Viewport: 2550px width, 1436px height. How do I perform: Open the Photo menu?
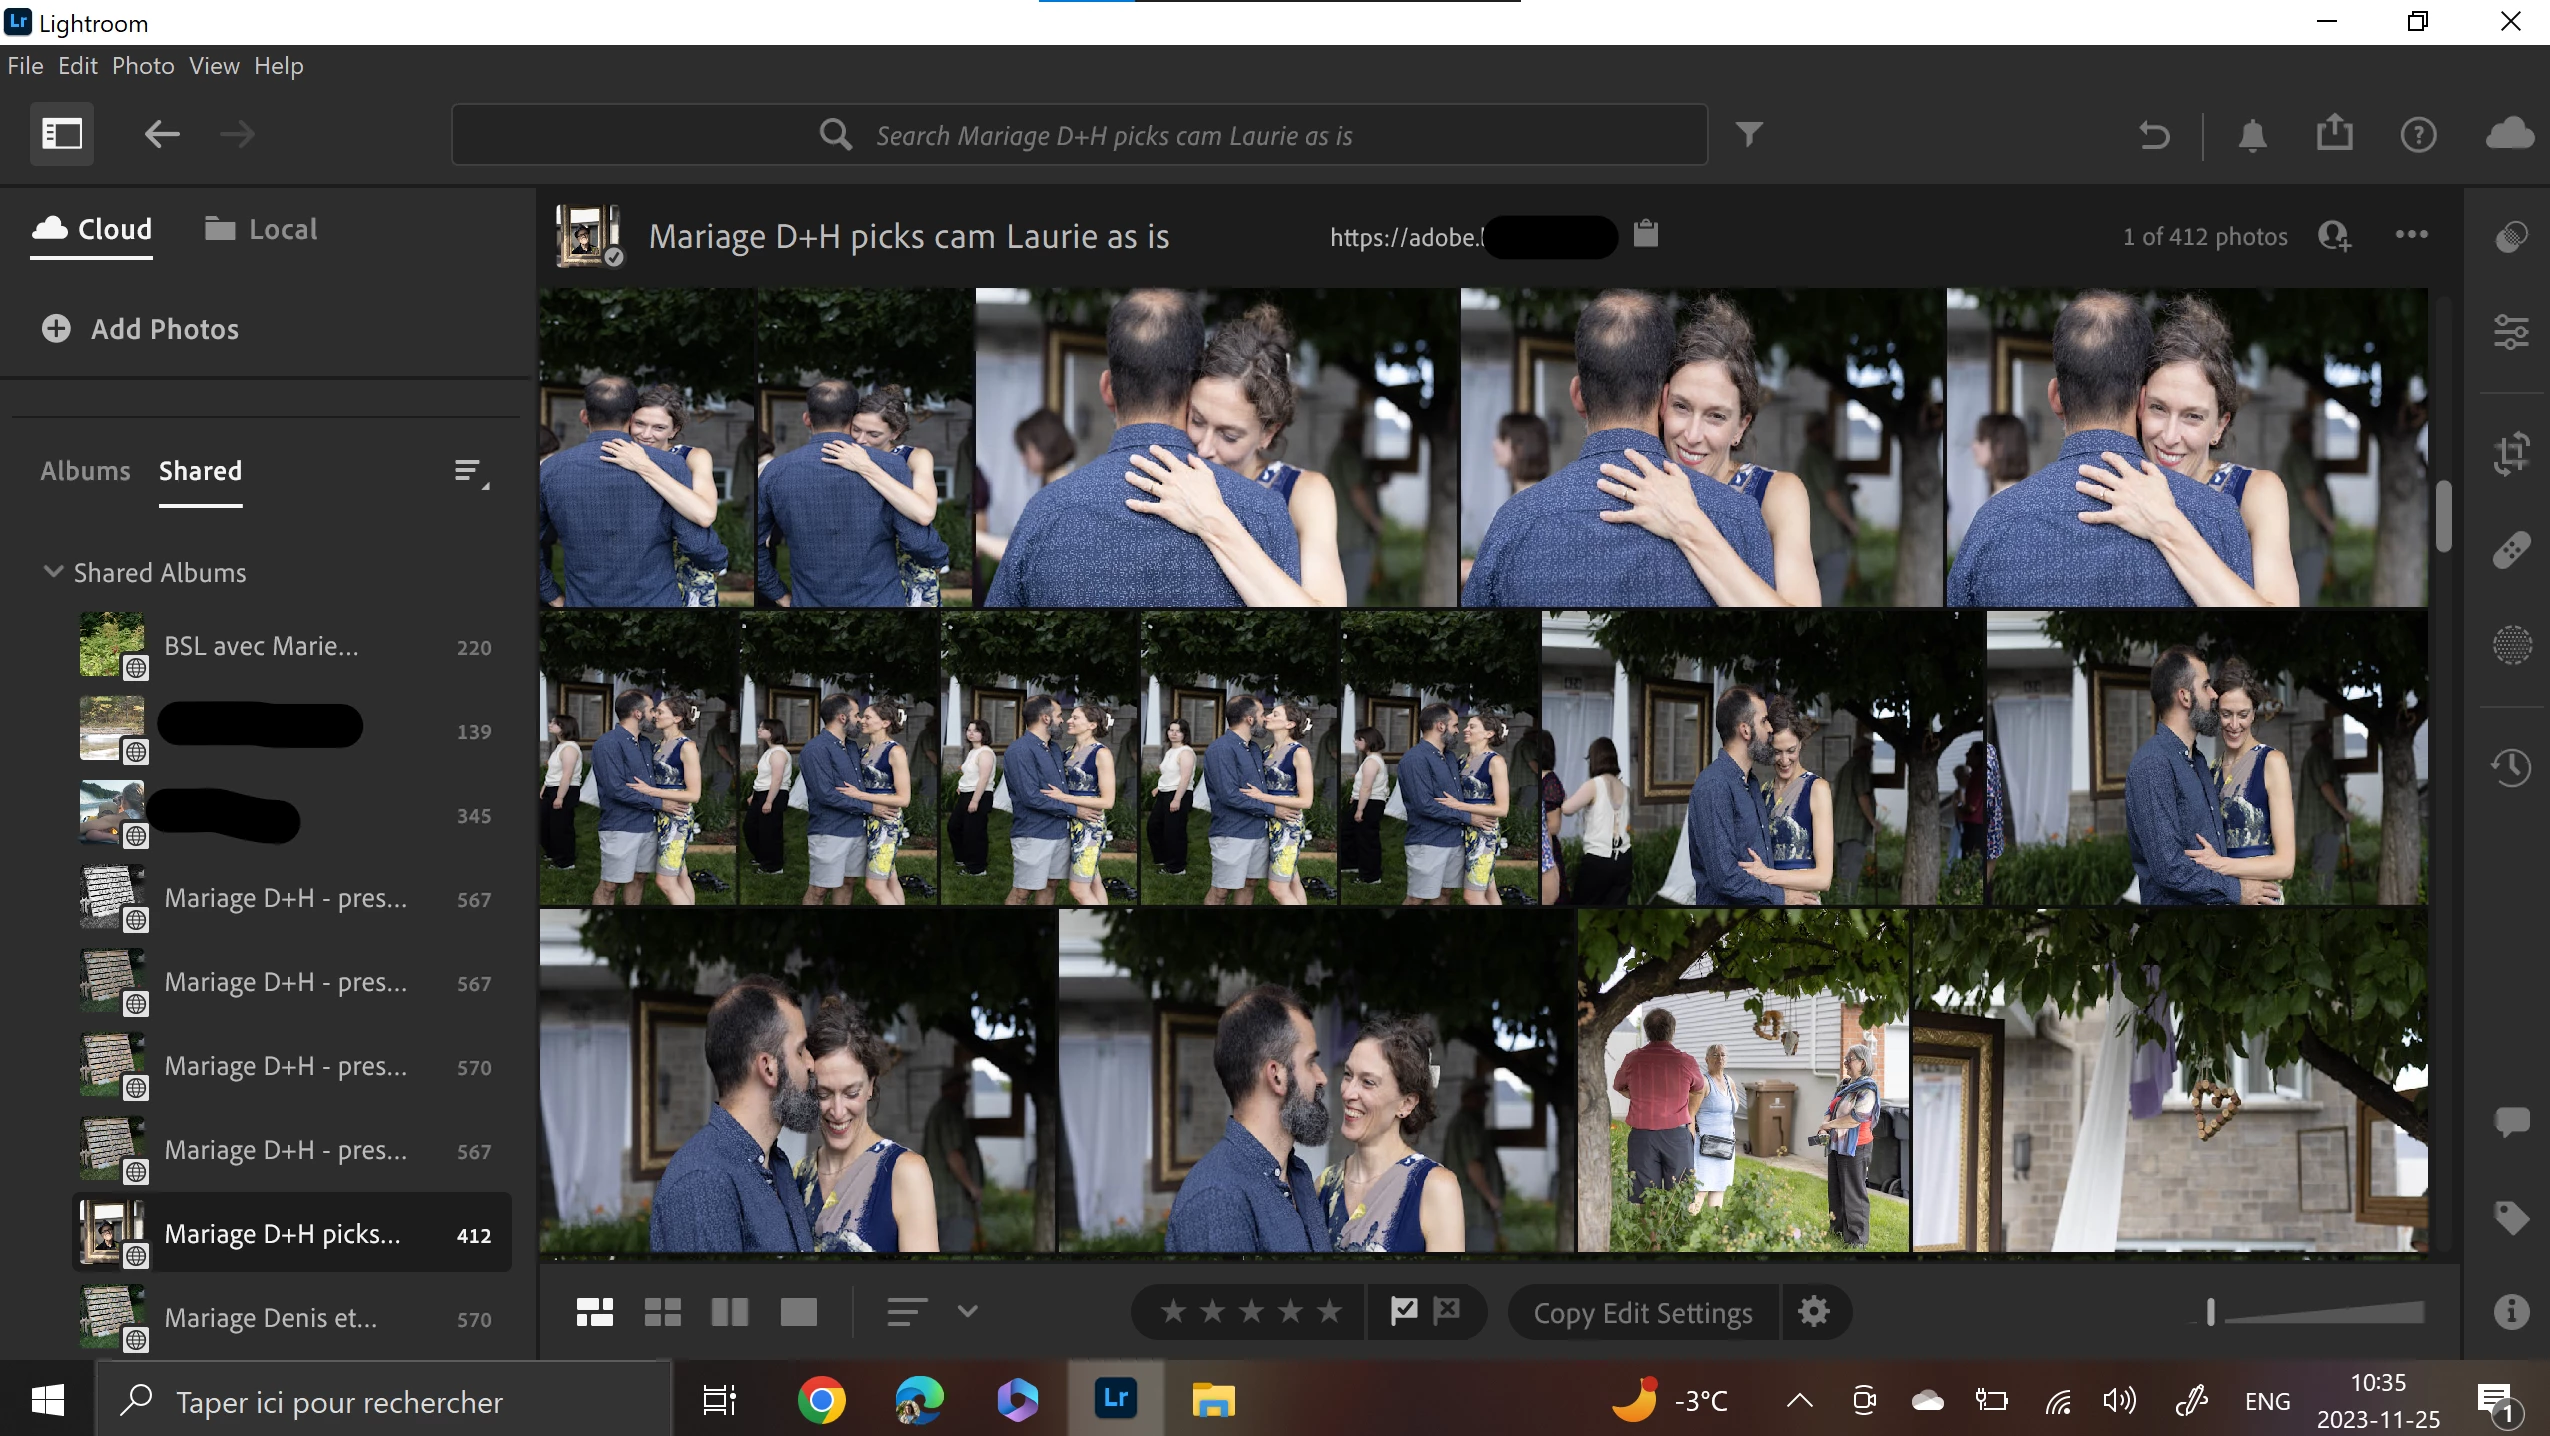click(143, 66)
